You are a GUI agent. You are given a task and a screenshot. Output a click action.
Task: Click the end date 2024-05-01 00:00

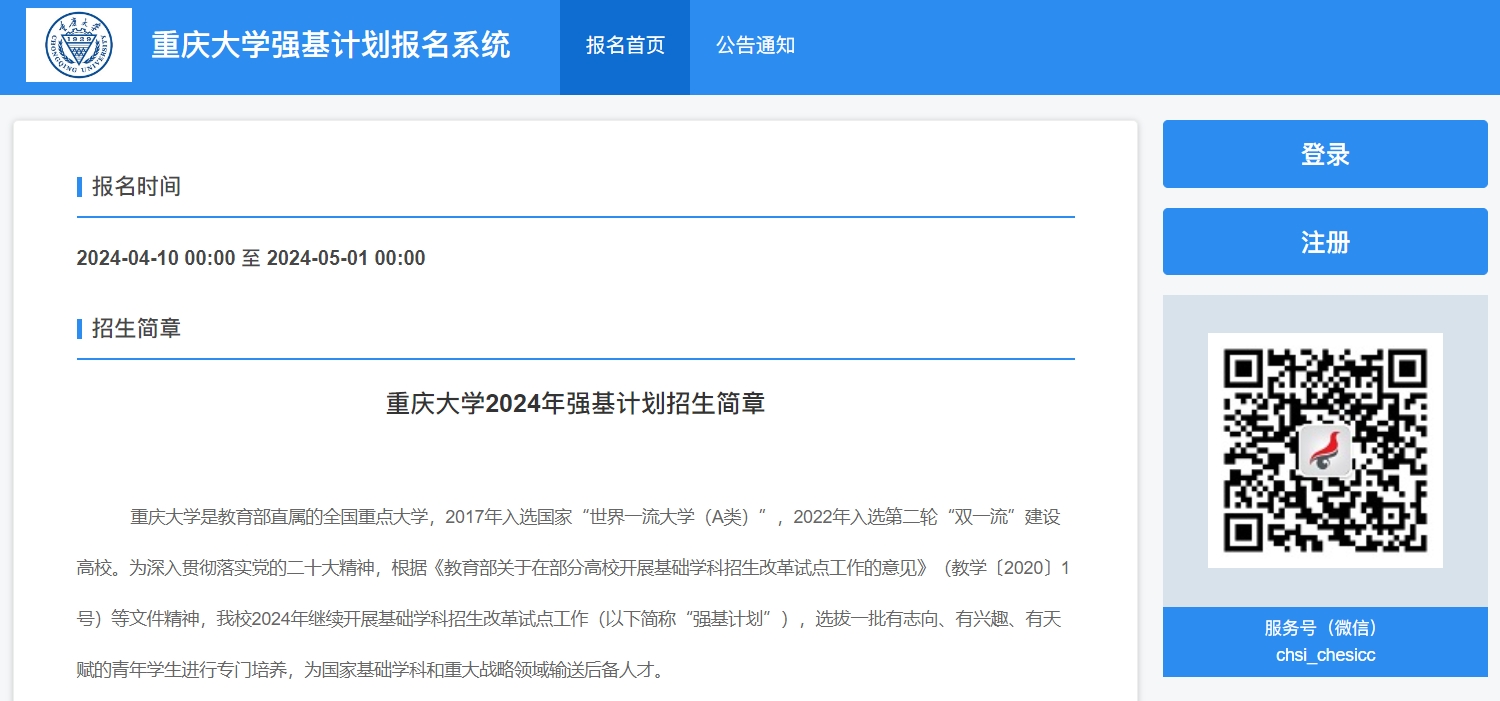pyautogui.click(x=346, y=258)
